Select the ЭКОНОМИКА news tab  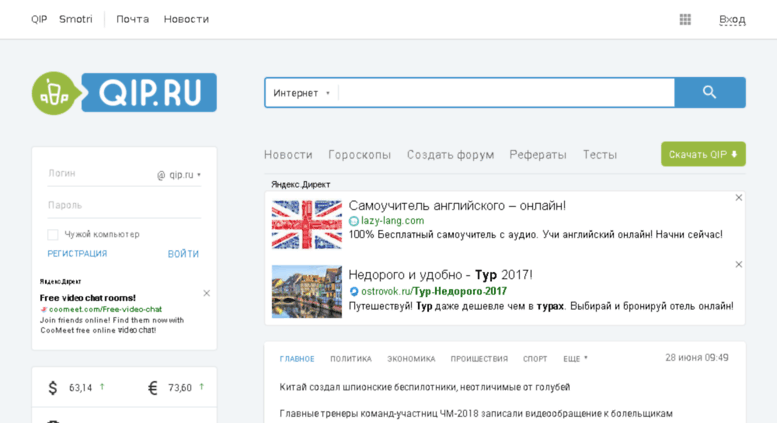[x=411, y=359]
